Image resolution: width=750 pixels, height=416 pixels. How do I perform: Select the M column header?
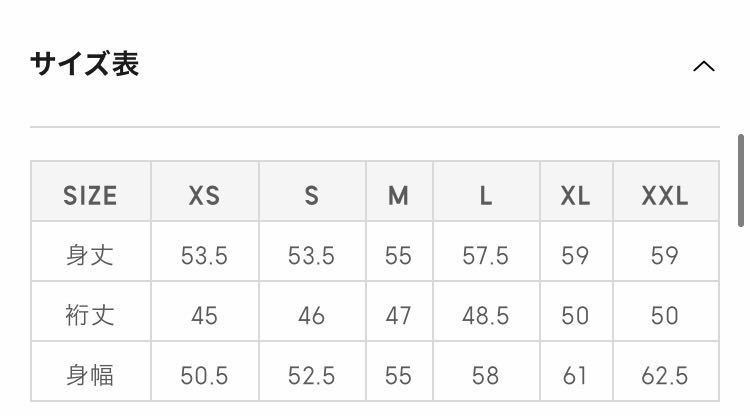pos(398,195)
